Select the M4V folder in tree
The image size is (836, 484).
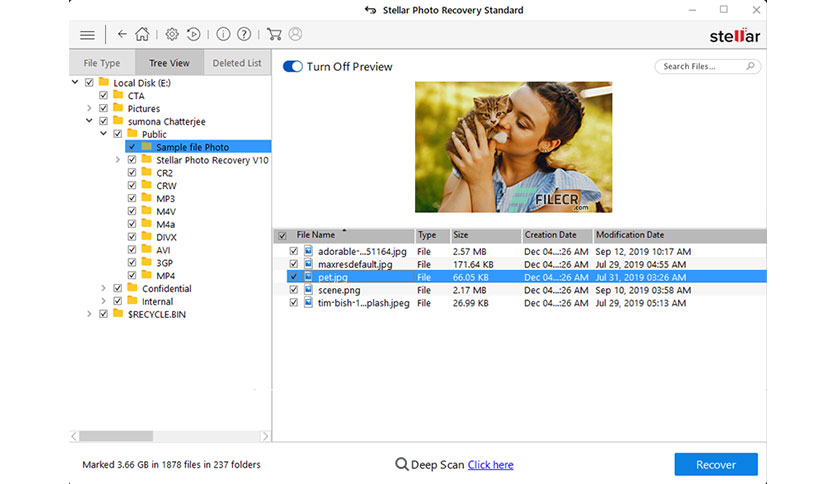click(166, 212)
